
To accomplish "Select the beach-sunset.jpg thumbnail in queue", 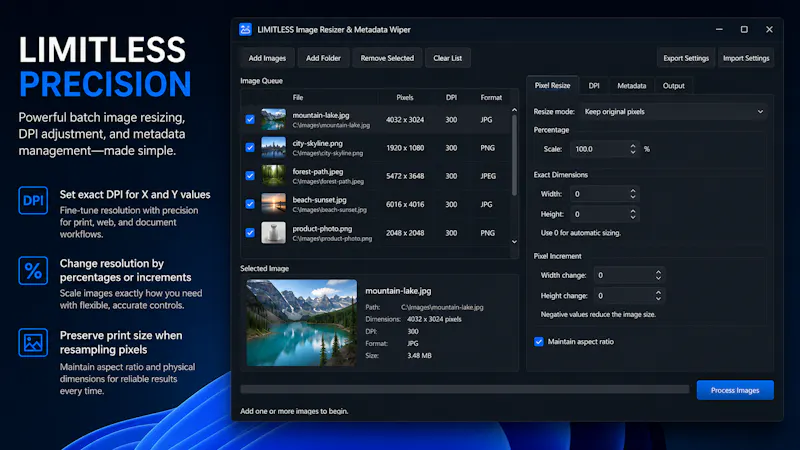I will pyautogui.click(x=273, y=204).
